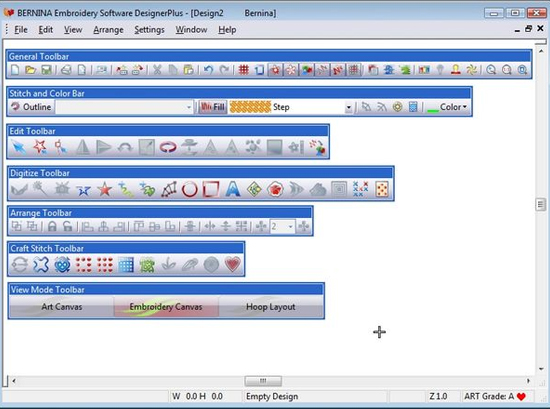Choose the red star Reshape tool
This screenshot has width=550, height=409.
pos(40,147)
